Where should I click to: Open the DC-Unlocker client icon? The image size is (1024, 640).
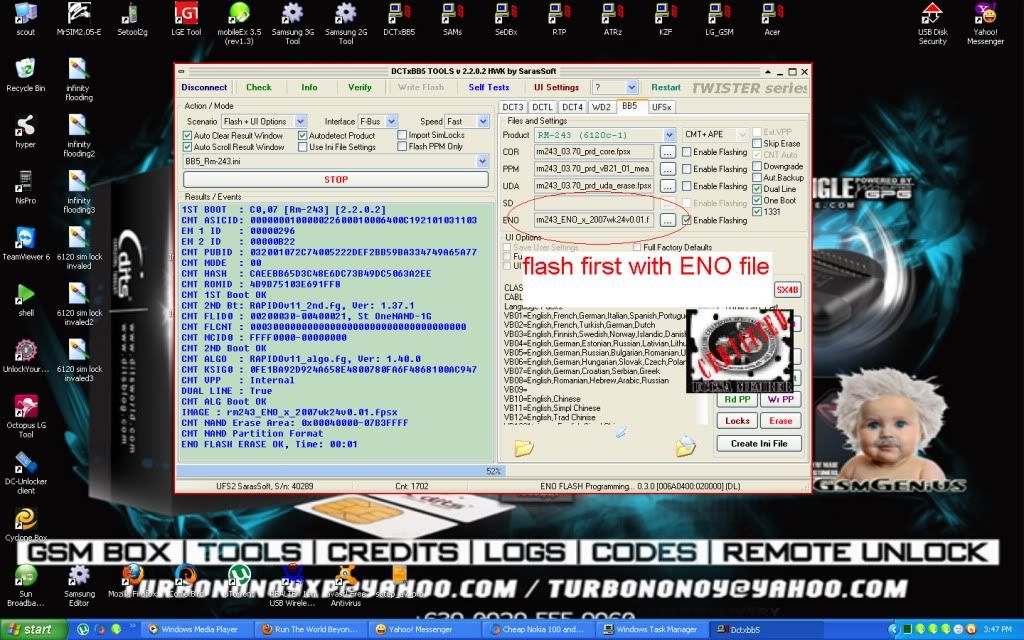point(25,473)
